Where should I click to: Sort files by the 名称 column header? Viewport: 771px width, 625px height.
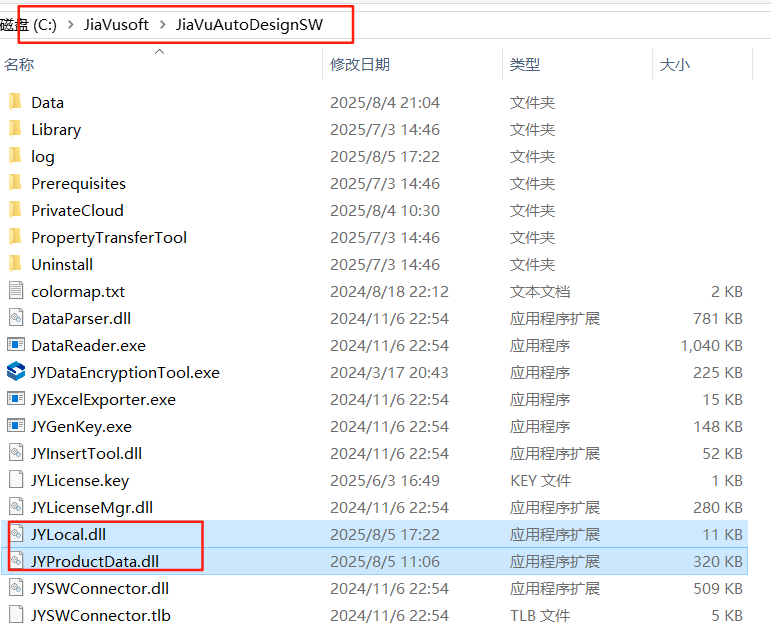click(19, 64)
